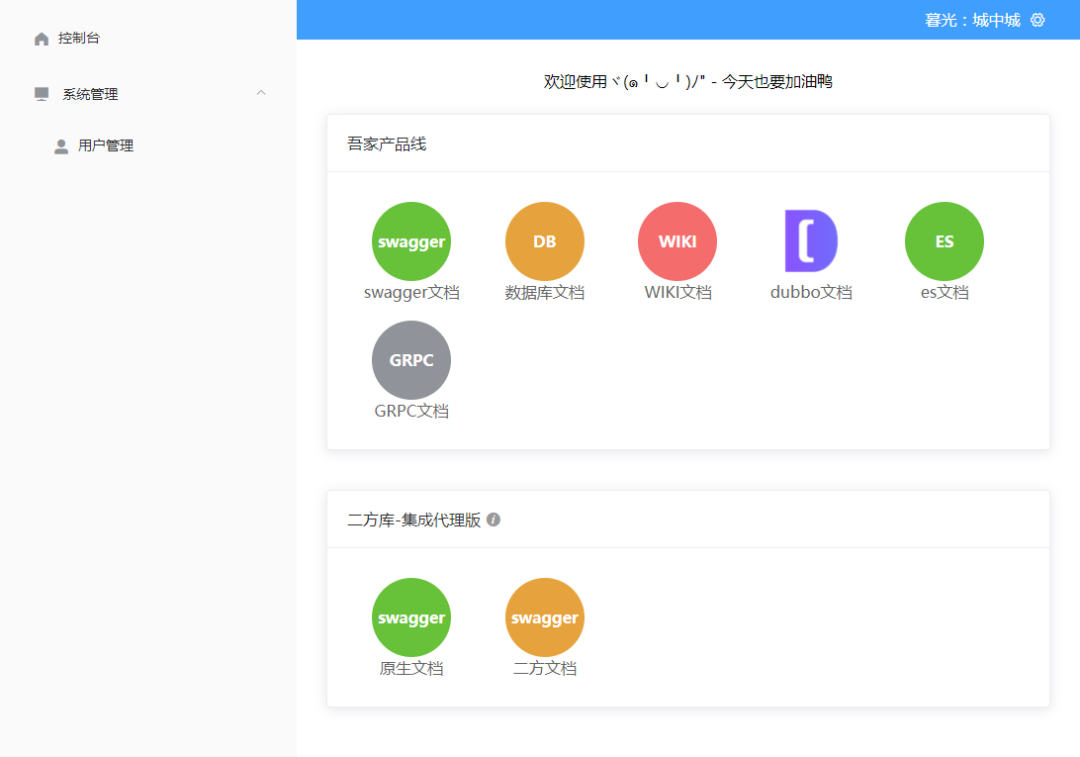Viewport: 1080px width, 757px height.
Task: Click the settings gear in top bar
Action: tap(1038, 20)
